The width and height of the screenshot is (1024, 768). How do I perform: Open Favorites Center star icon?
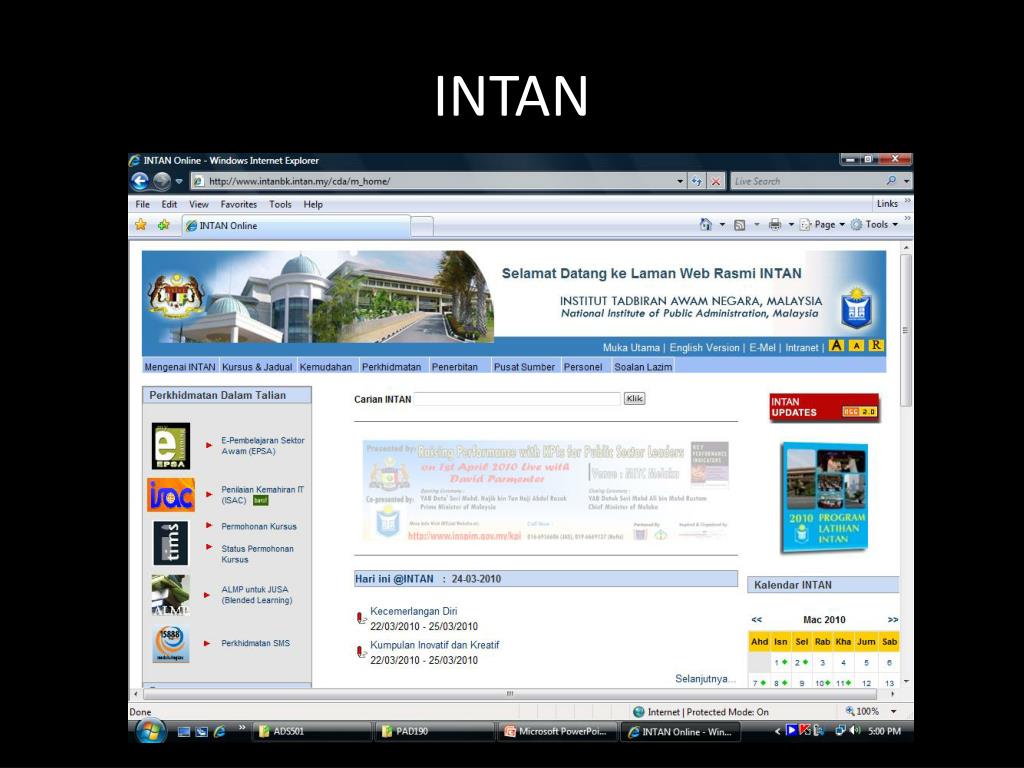[140, 225]
